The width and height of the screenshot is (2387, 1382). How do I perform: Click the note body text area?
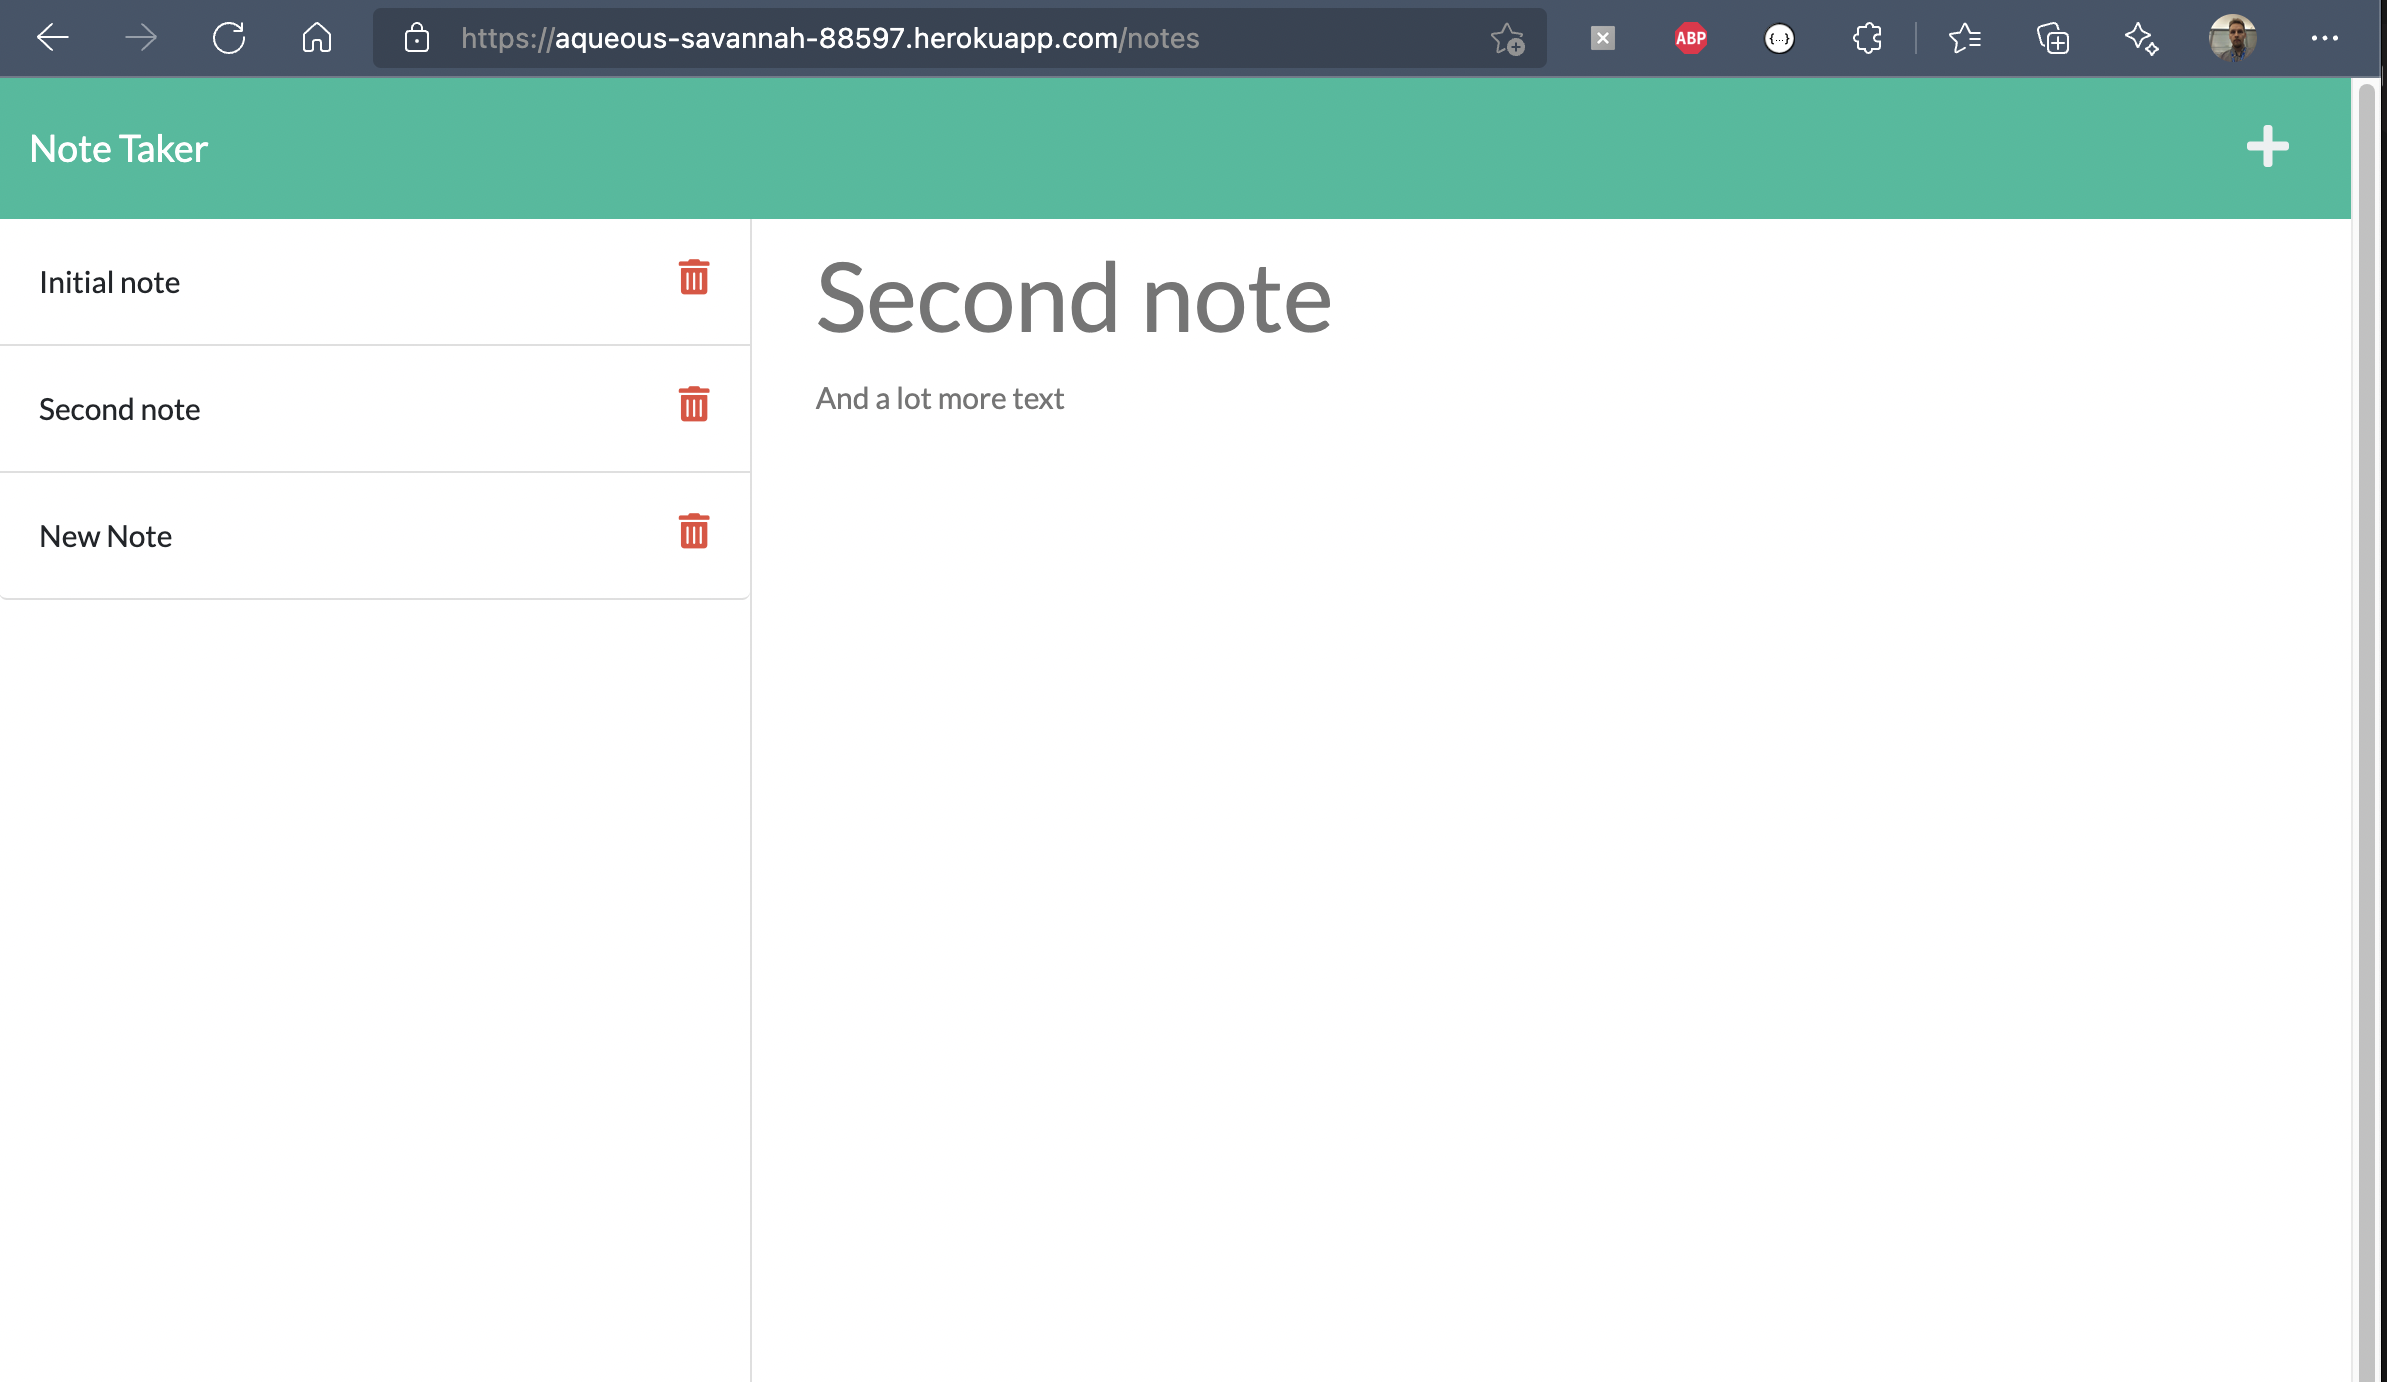[x=940, y=399]
